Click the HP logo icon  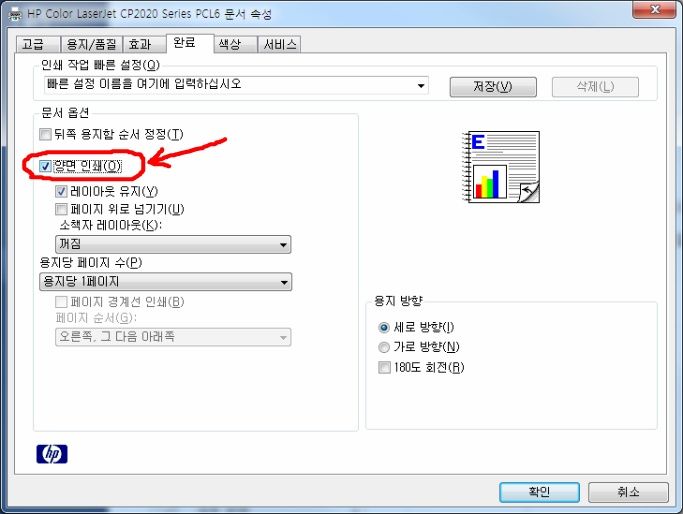click(x=52, y=454)
